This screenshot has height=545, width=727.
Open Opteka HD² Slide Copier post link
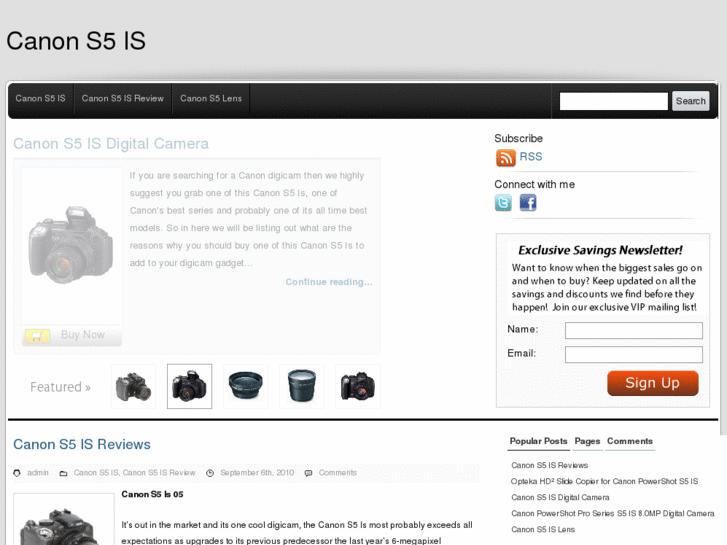604,481
